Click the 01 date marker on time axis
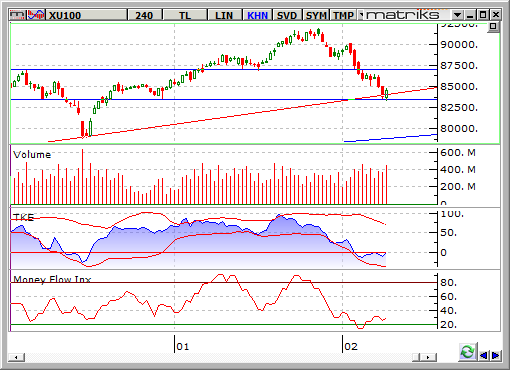This screenshot has height=370, width=510. (x=183, y=347)
